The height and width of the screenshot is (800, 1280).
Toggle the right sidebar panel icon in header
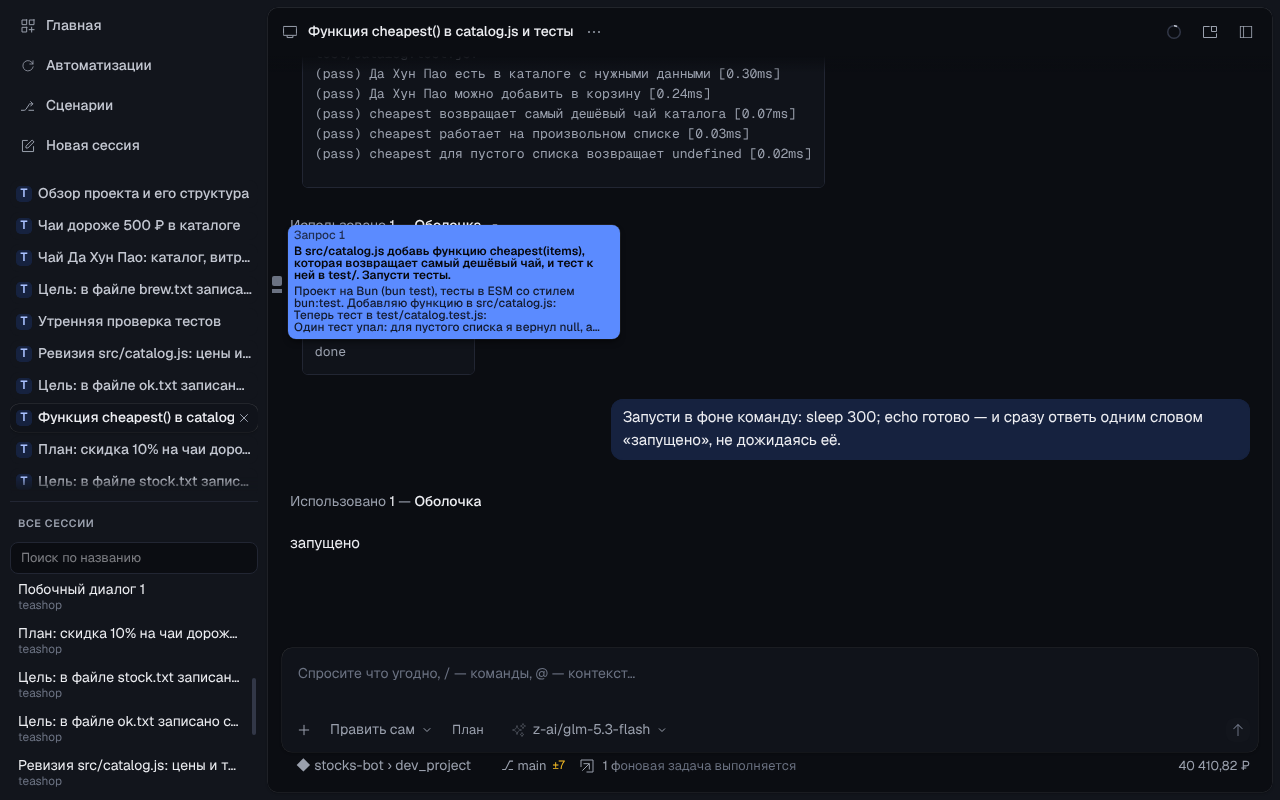click(1246, 32)
